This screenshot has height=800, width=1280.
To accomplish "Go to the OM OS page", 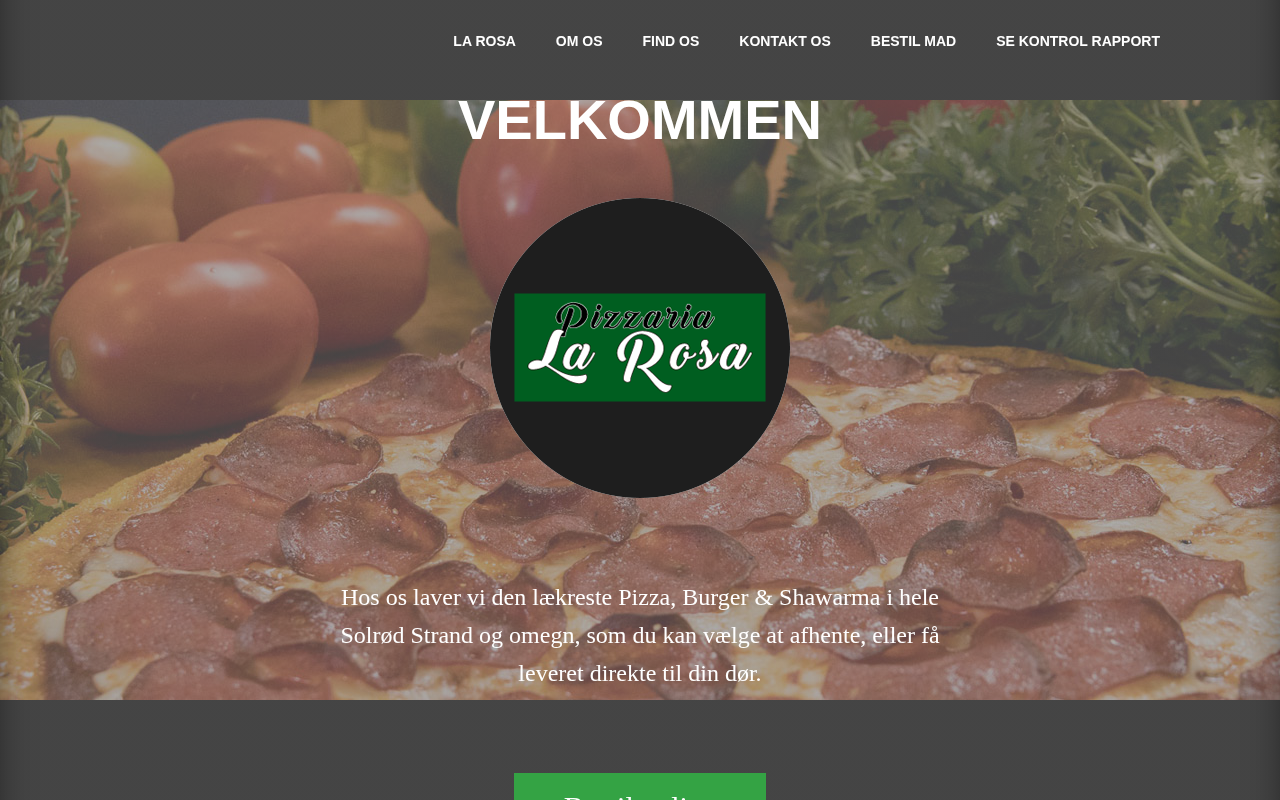I will (579, 41).
